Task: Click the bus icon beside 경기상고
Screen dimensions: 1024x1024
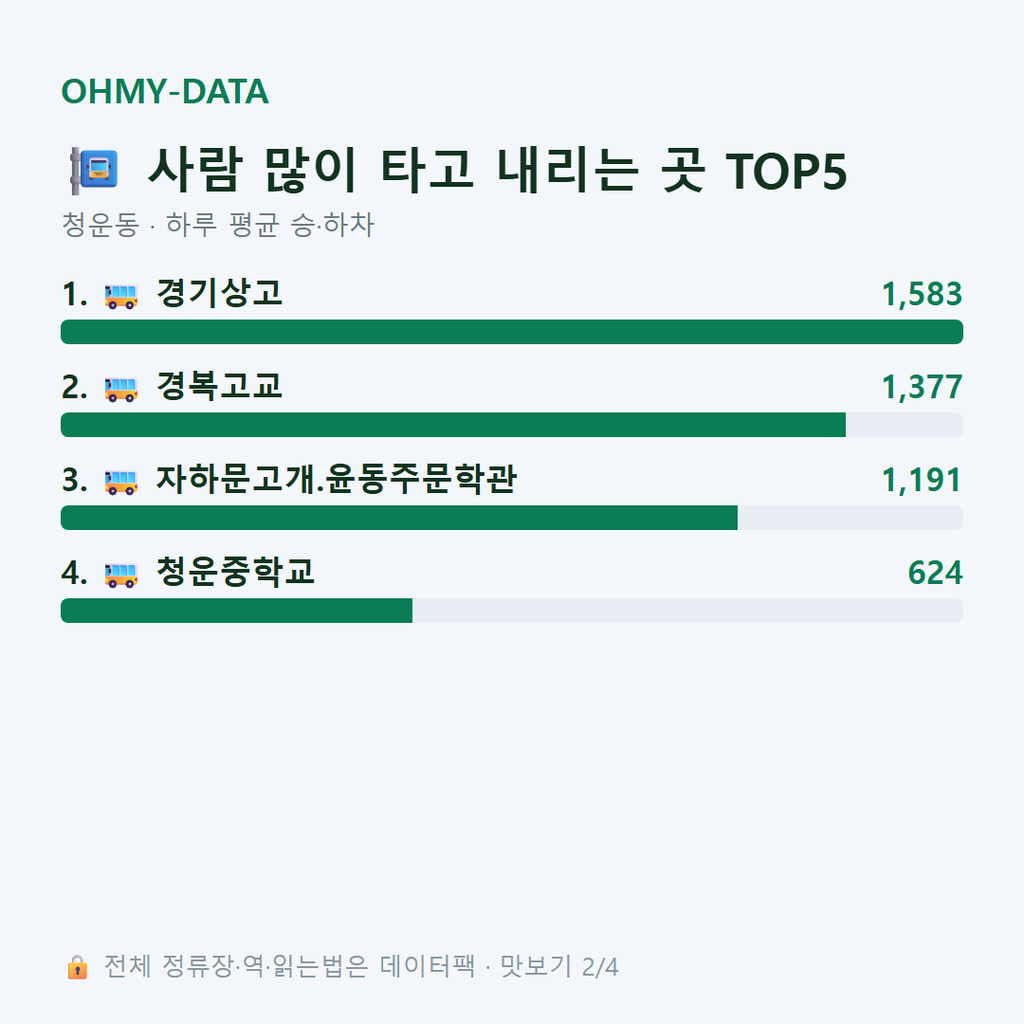Action: [x=121, y=296]
